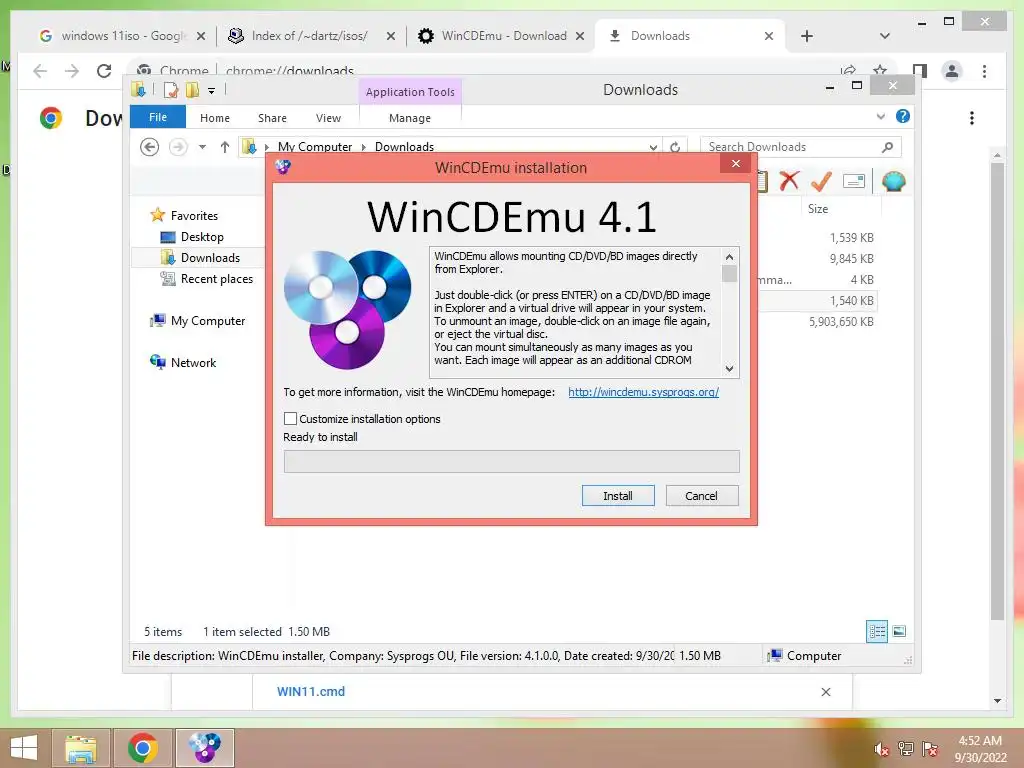Select the file sized 5,903,650 KB

[841, 321]
